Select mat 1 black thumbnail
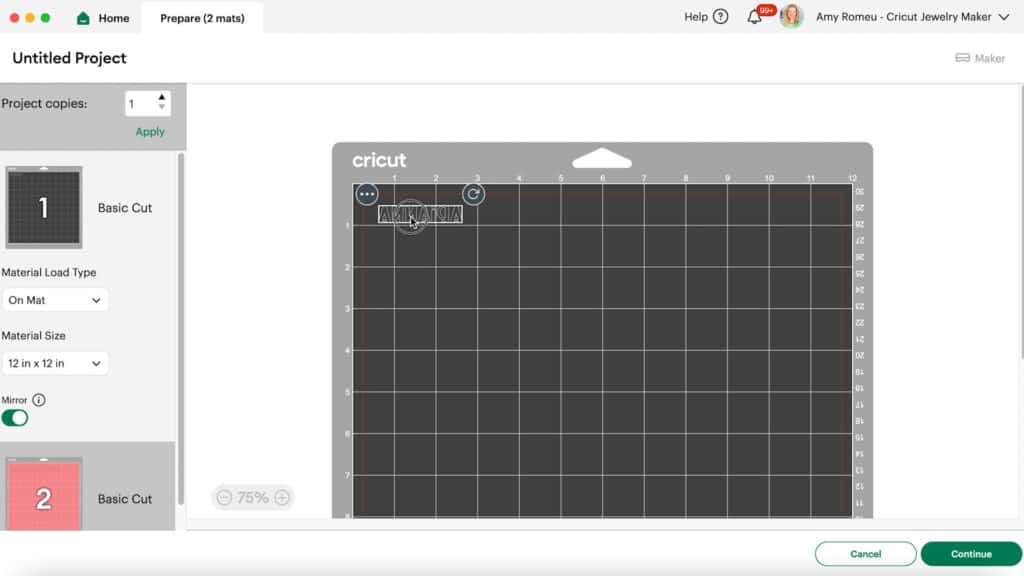The height and width of the screenshot is (576, 1024). click(44, 208)
